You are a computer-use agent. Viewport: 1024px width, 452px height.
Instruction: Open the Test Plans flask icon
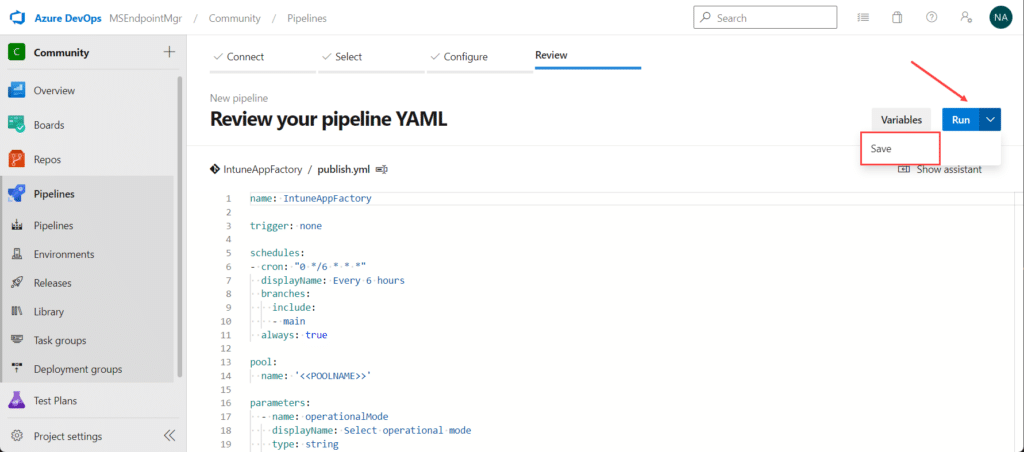tap(16, 400)
